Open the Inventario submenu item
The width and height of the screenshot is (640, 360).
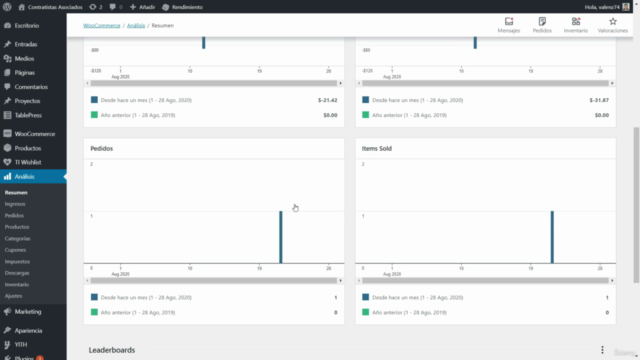pos(17,284)
